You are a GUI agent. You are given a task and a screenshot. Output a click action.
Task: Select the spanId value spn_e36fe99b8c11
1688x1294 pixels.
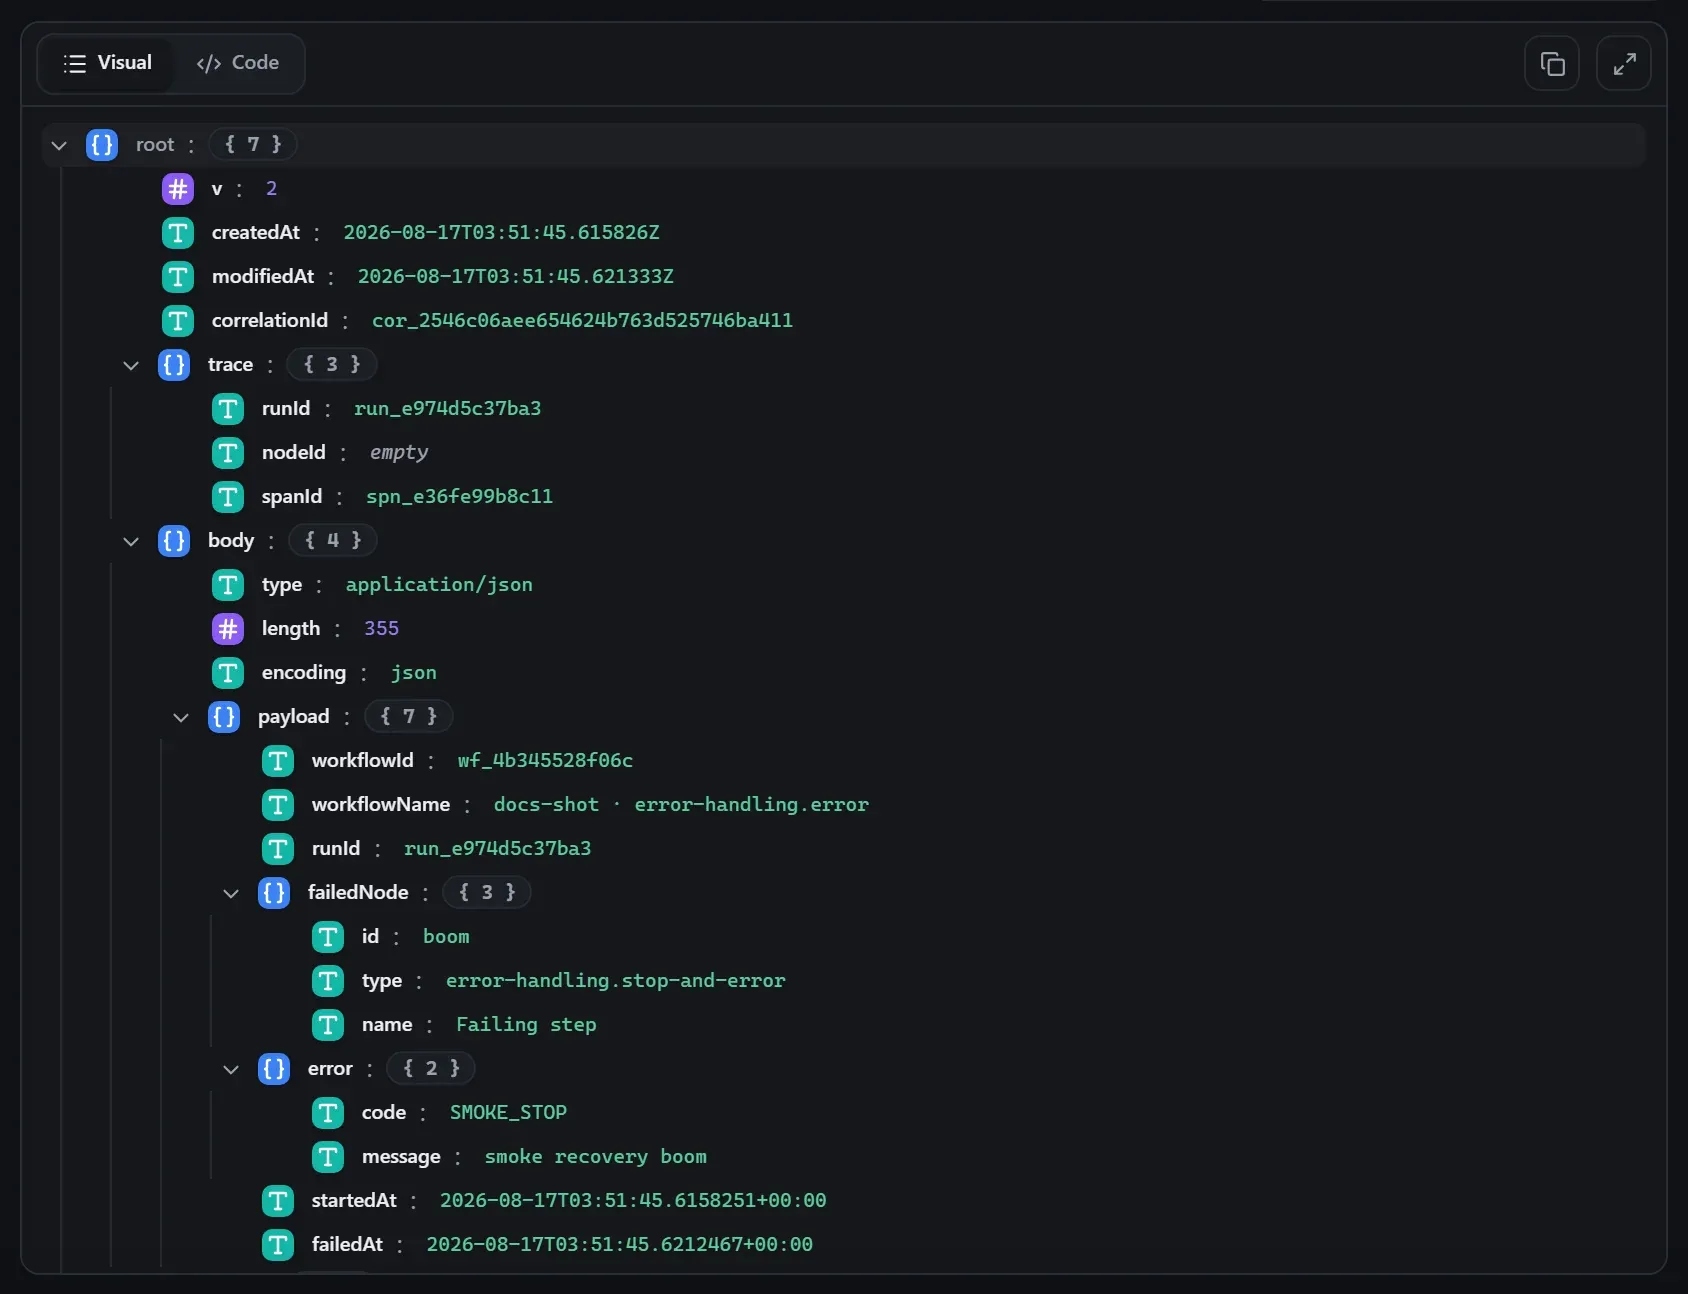coord(459,497)
